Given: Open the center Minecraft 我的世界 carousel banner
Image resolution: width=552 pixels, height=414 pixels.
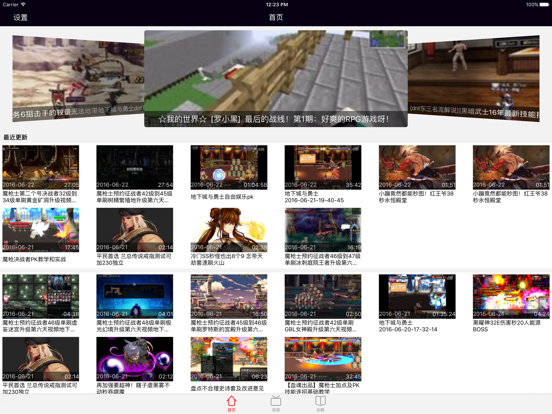Looking at the screenshot, I should 276,79.
